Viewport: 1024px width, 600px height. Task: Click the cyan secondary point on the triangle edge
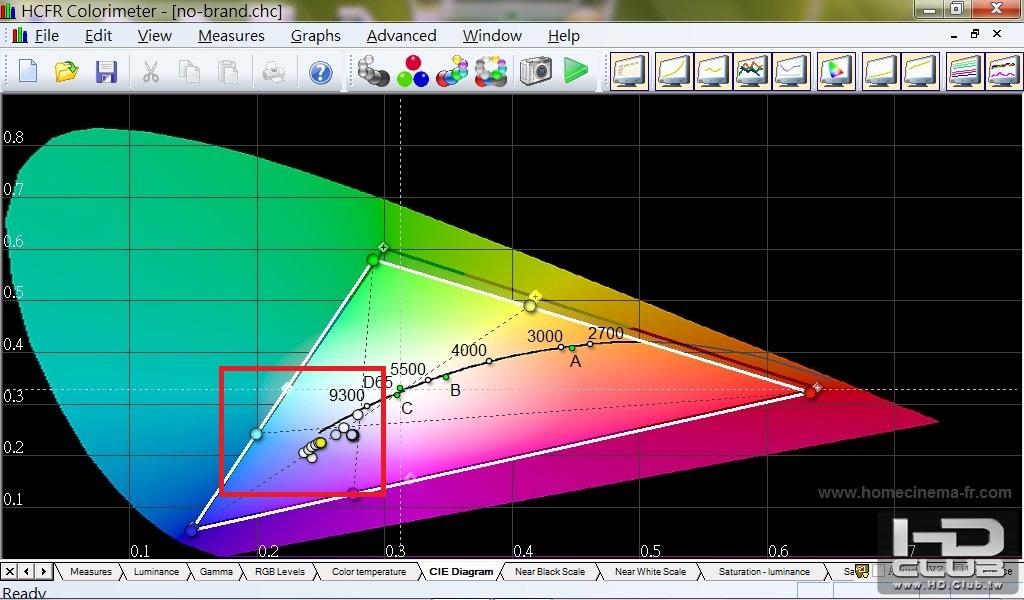tap(256, 434)
